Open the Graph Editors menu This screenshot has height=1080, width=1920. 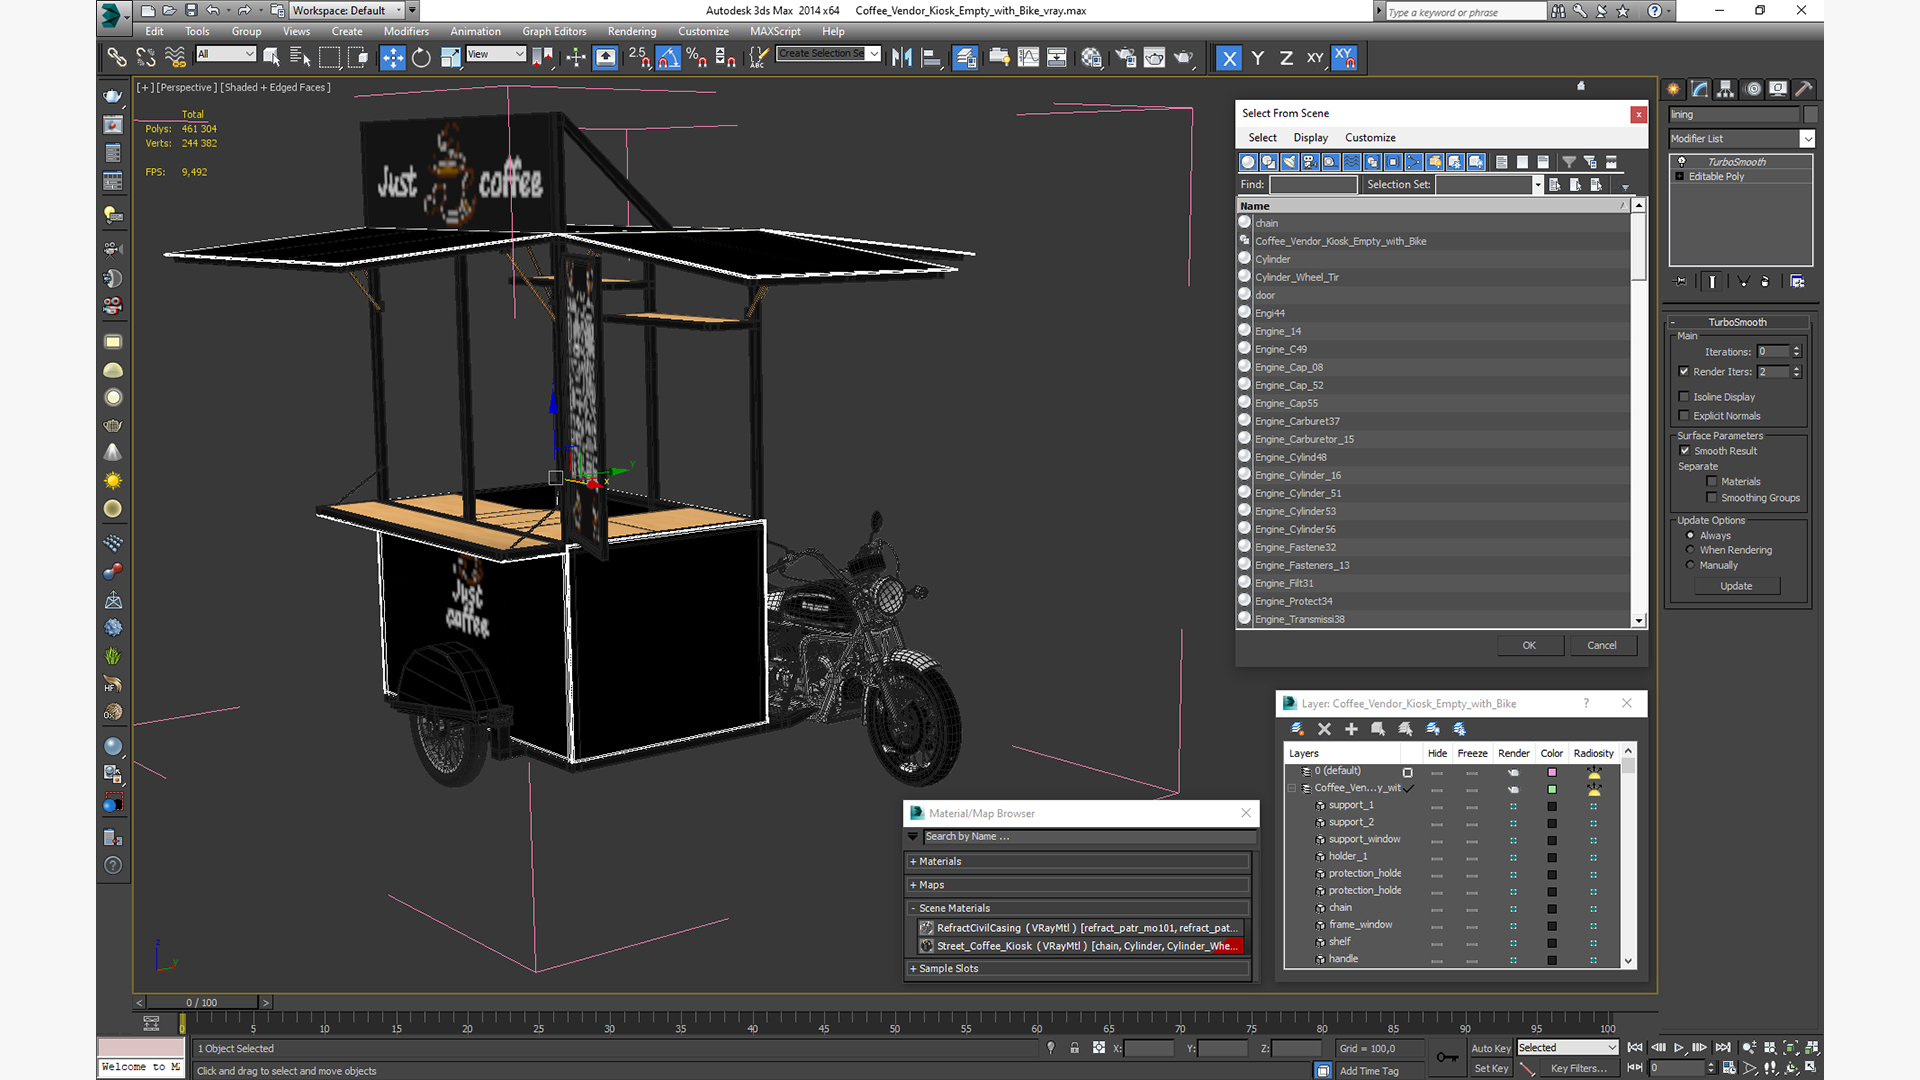tap(554, 32)
